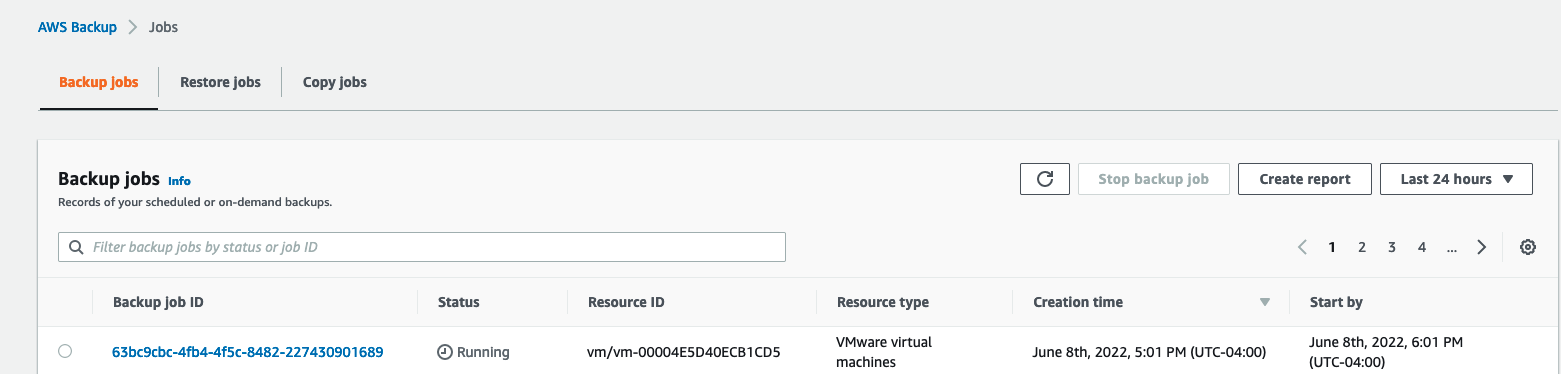Open backup job 63bc9cbc-4fb4-4f5c-8482-227430901689
This screenshot has height=374, width=1561.
[248, 352]
